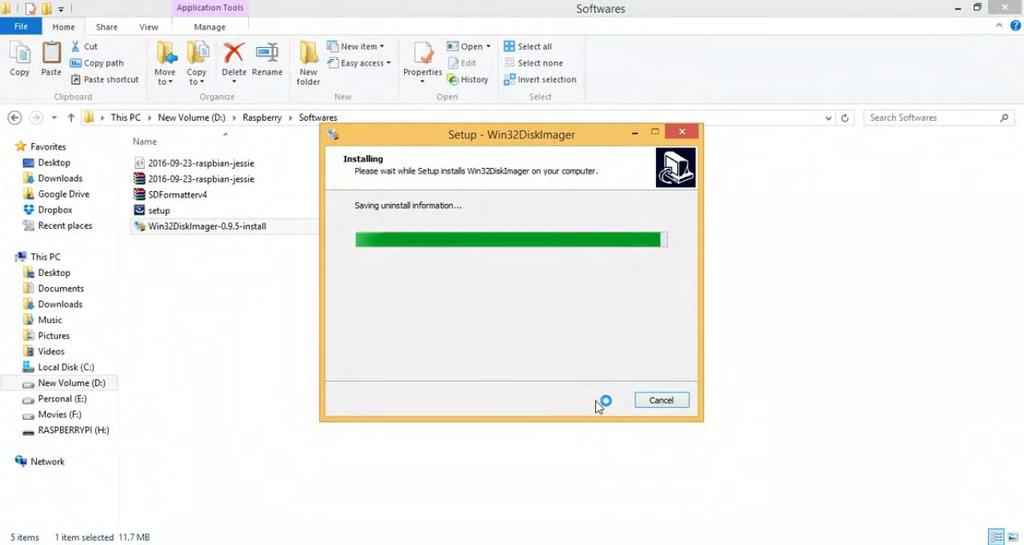Select the setup file in the list
This screenshot has width=1024, height=545.
(x=152, y=210)
